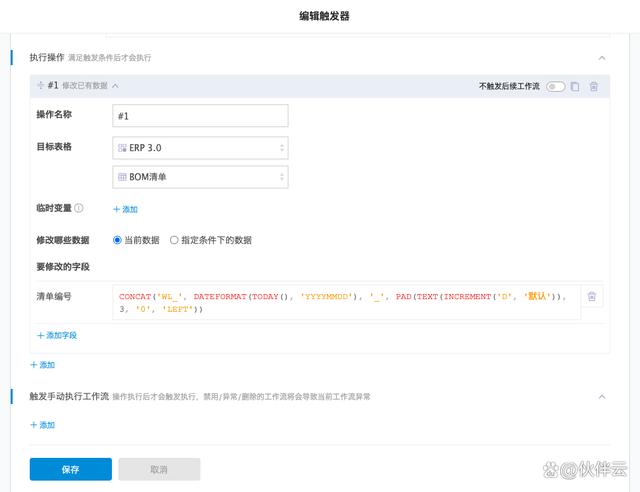The height and width of the screenshot is (492, 640).
Task: Delete the 清单编号 field row
Action: pyautogui.click(x=592, y=296)
